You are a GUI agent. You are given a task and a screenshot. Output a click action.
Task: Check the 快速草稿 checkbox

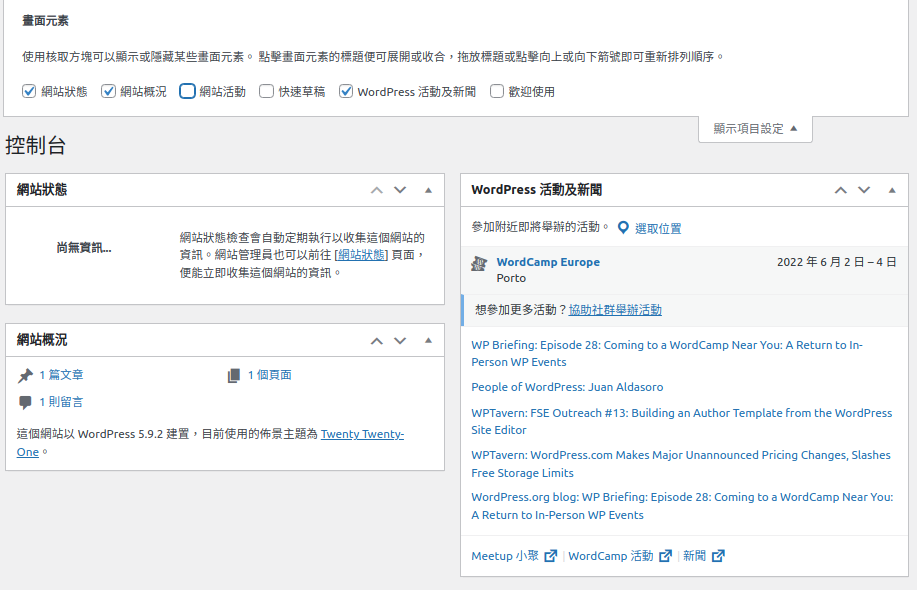pos(266,91)
